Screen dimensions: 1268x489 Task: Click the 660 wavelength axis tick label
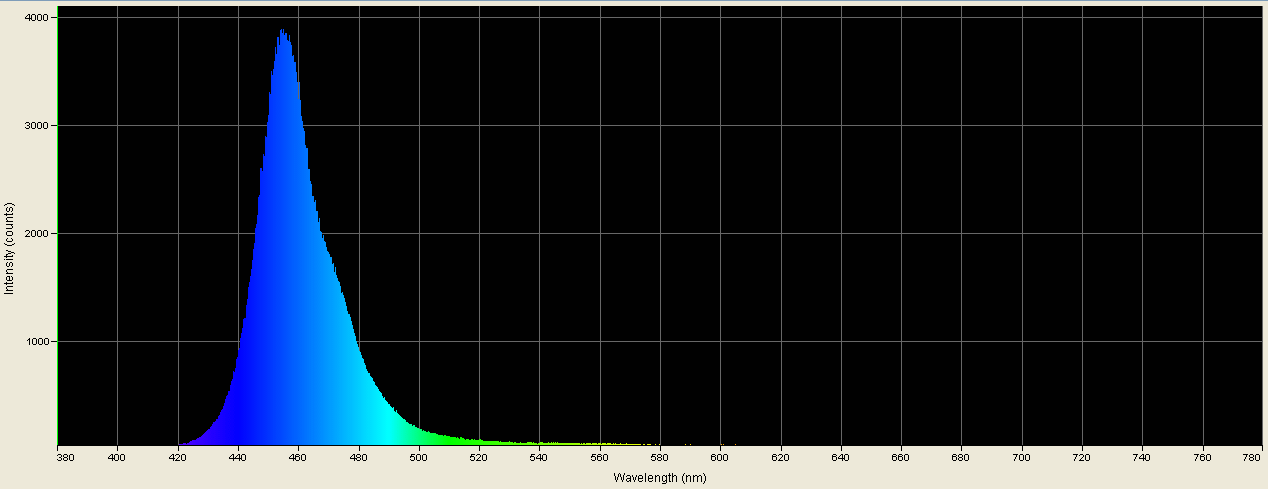901,458
